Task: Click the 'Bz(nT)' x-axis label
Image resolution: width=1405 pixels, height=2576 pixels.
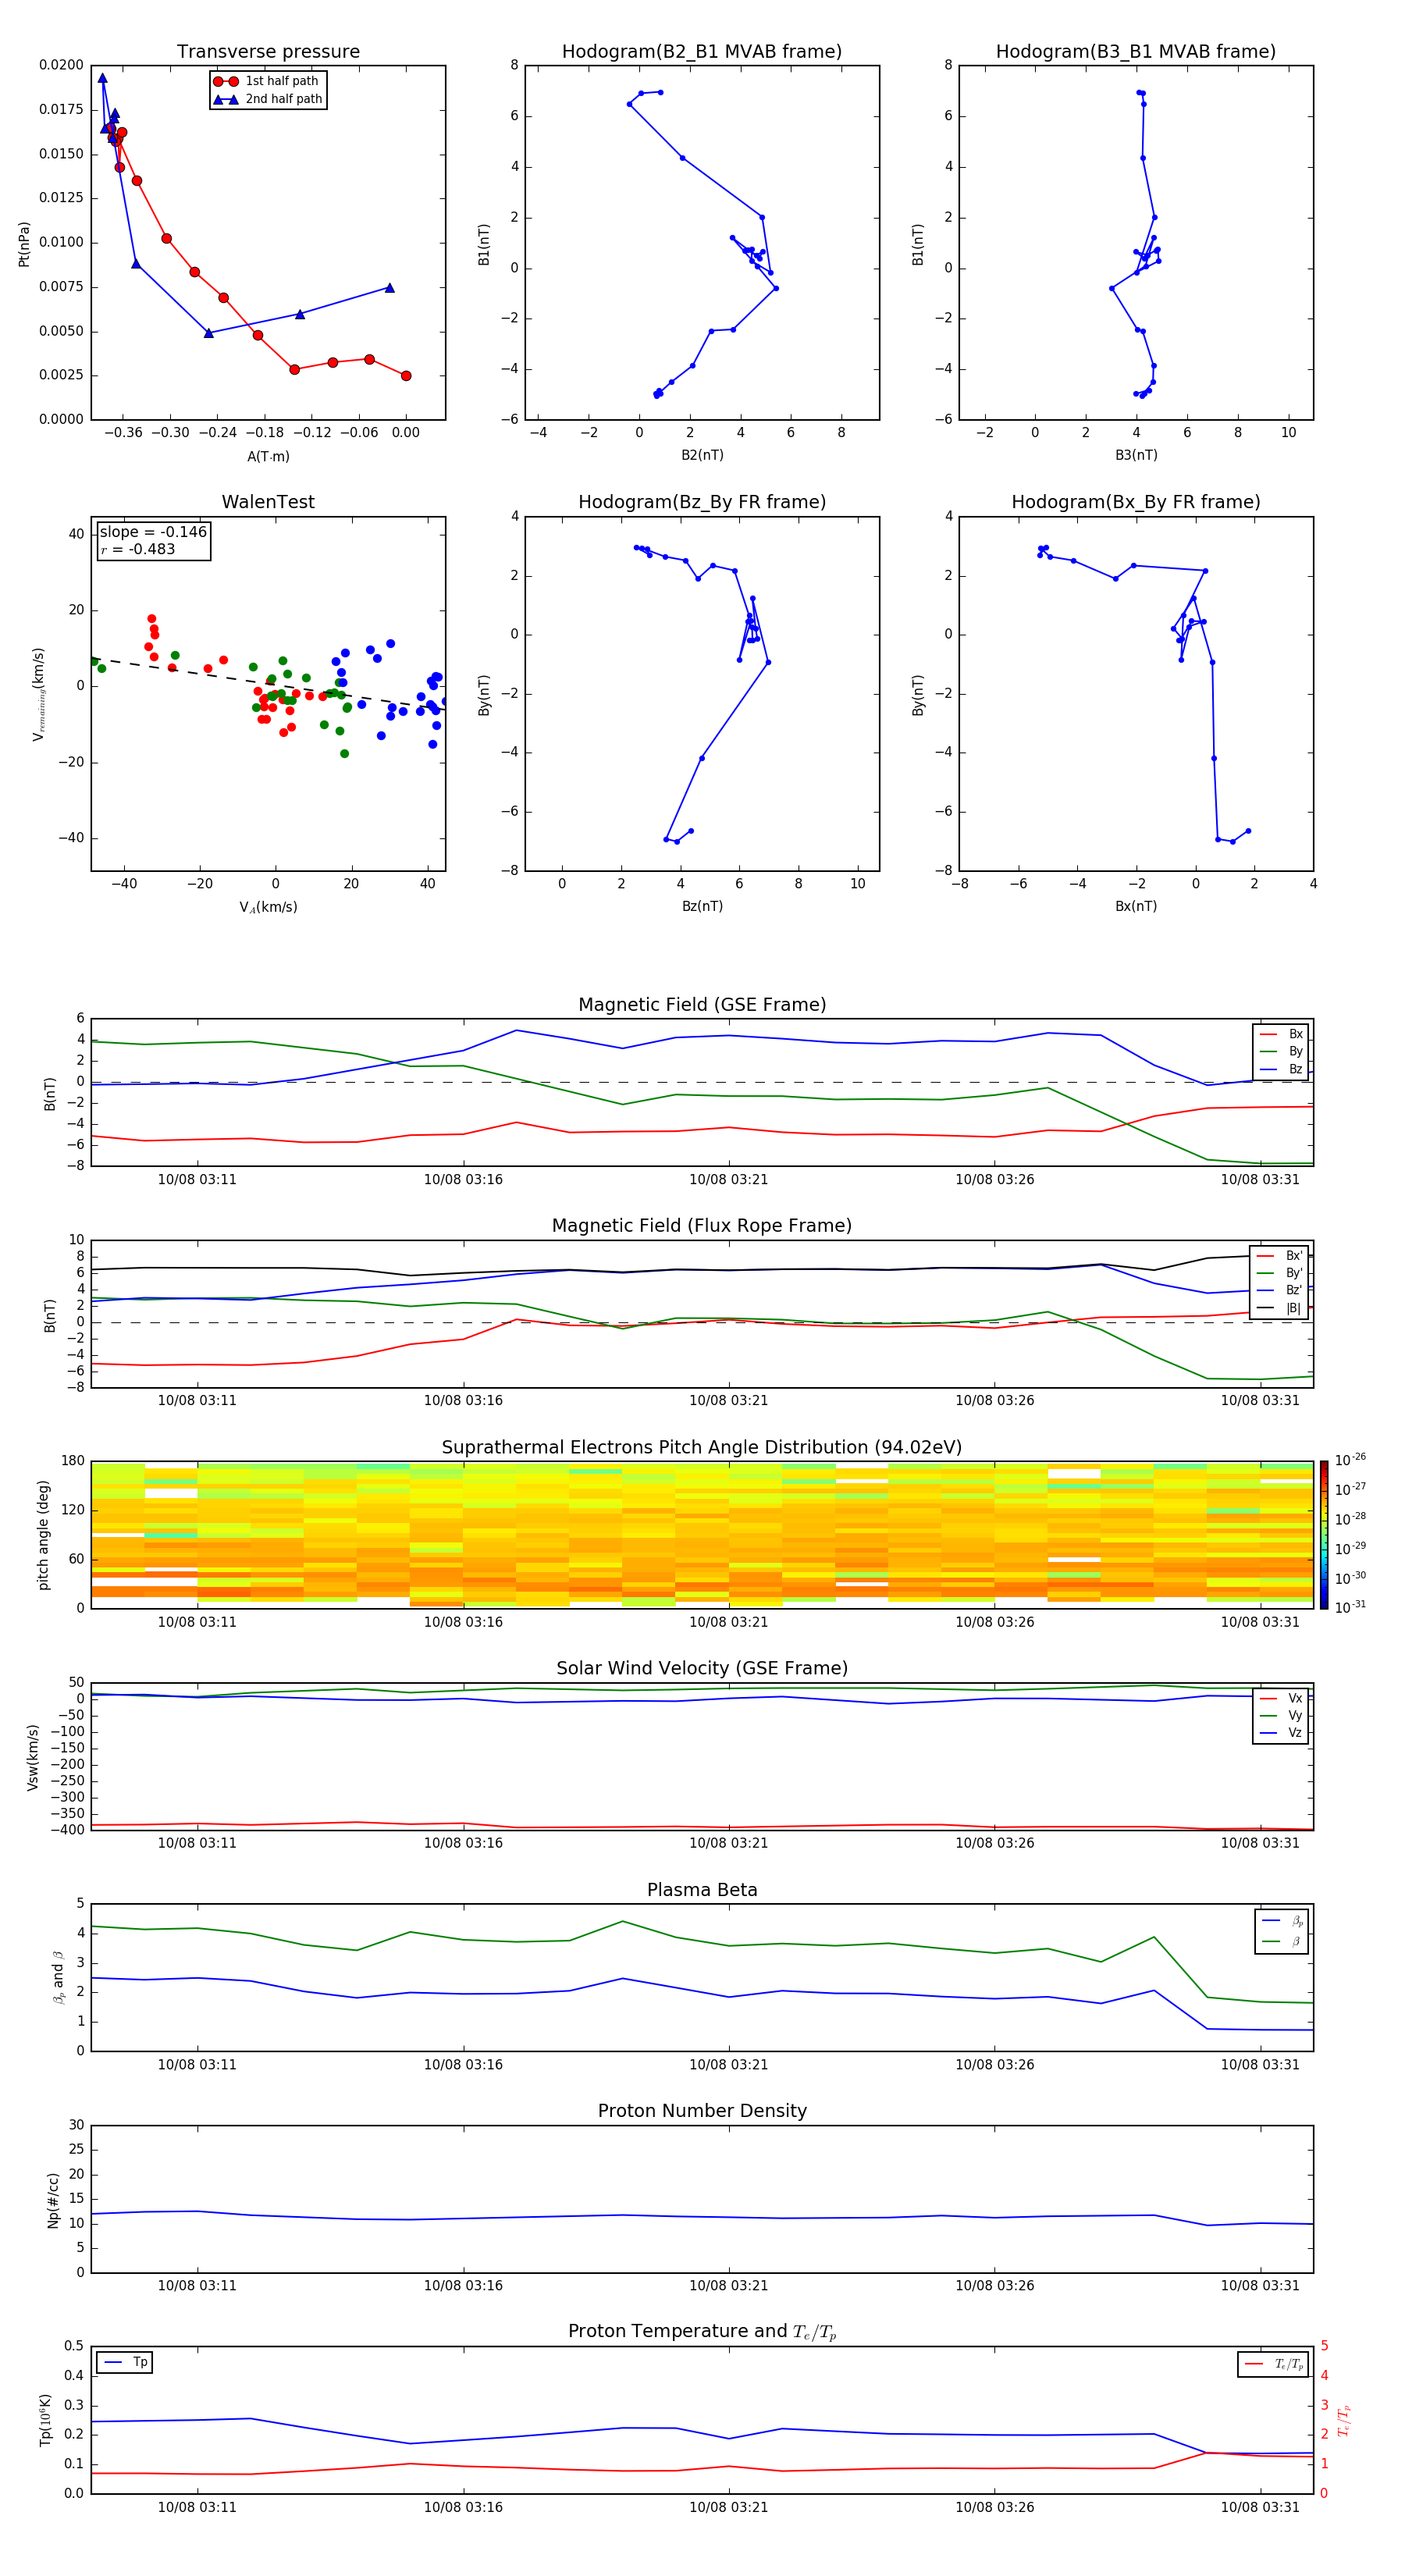Action: pyautogui.click(x=702, y=907)
